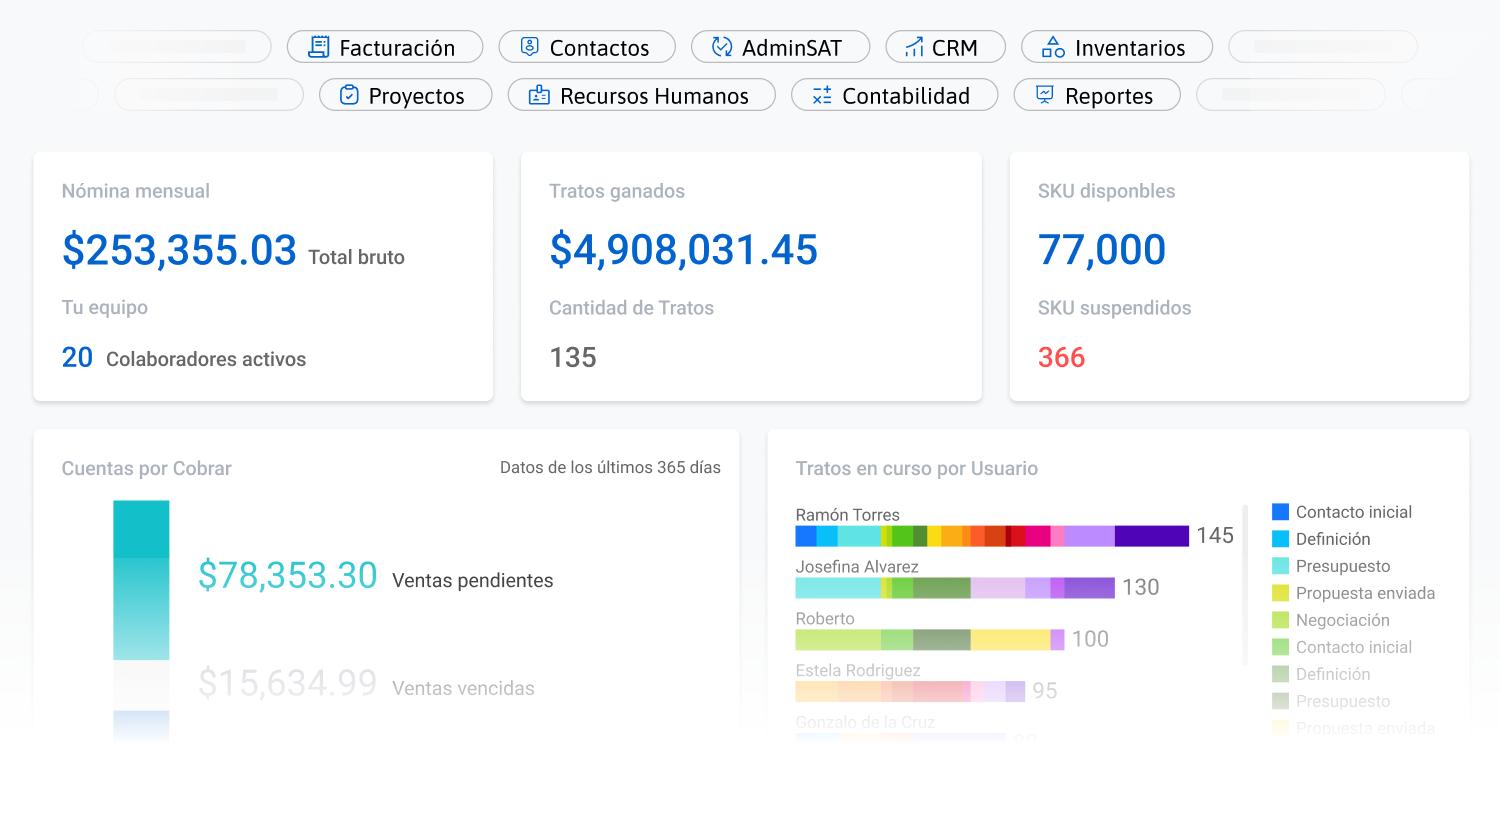Screen dimensions: 1500x840
Task: Click blue Contacto inicial legend swatch
Action: click(1280, 512)
